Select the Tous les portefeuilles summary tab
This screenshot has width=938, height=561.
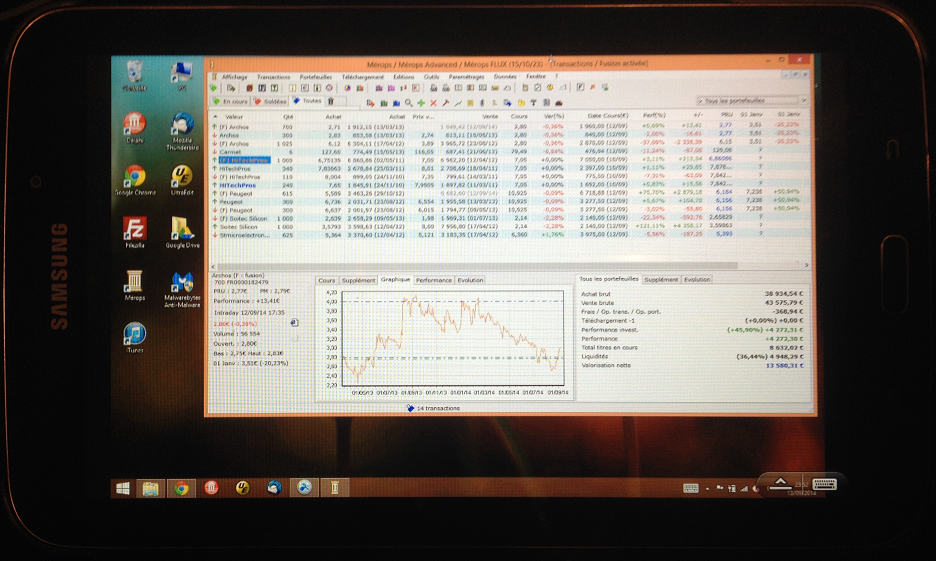tap(608, 279)
